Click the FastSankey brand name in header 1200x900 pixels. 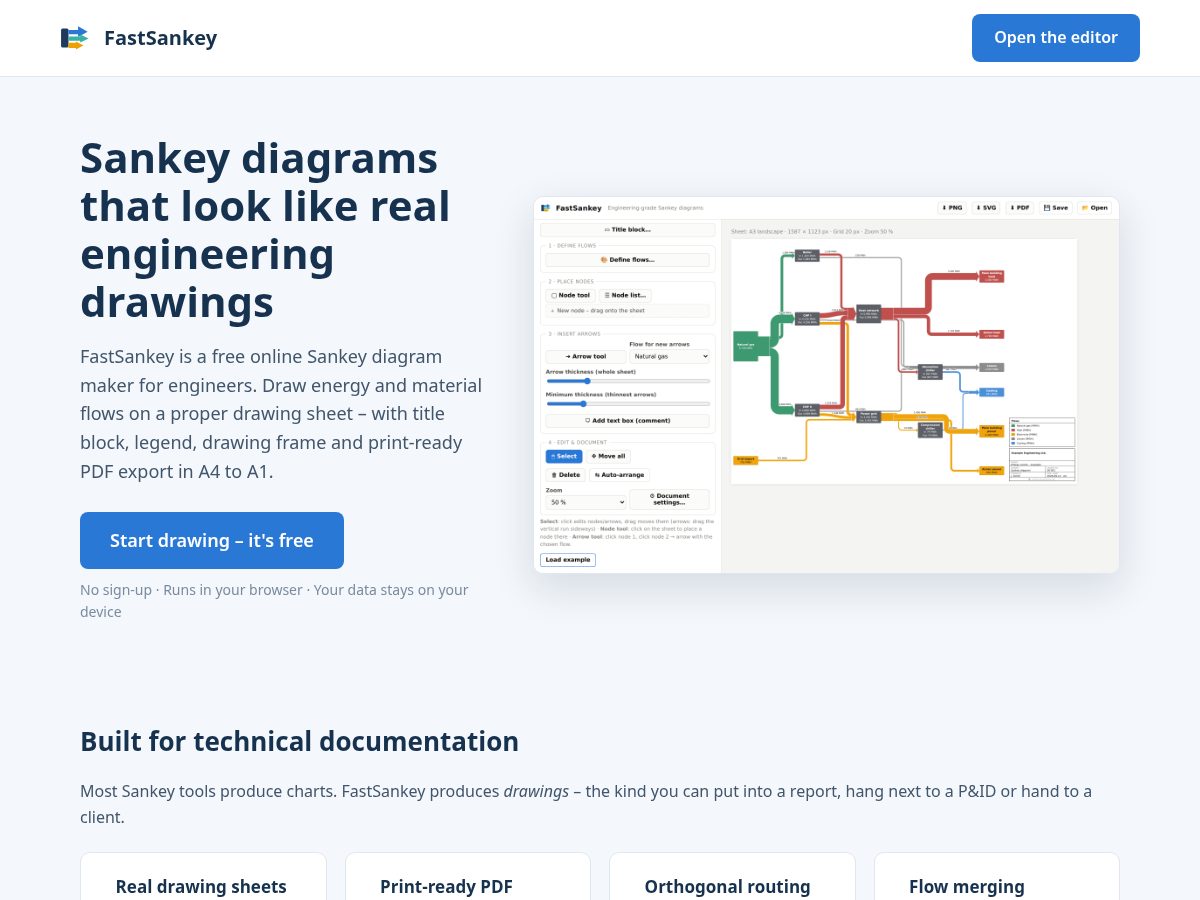pyautogui.click(x=160, y=38)
